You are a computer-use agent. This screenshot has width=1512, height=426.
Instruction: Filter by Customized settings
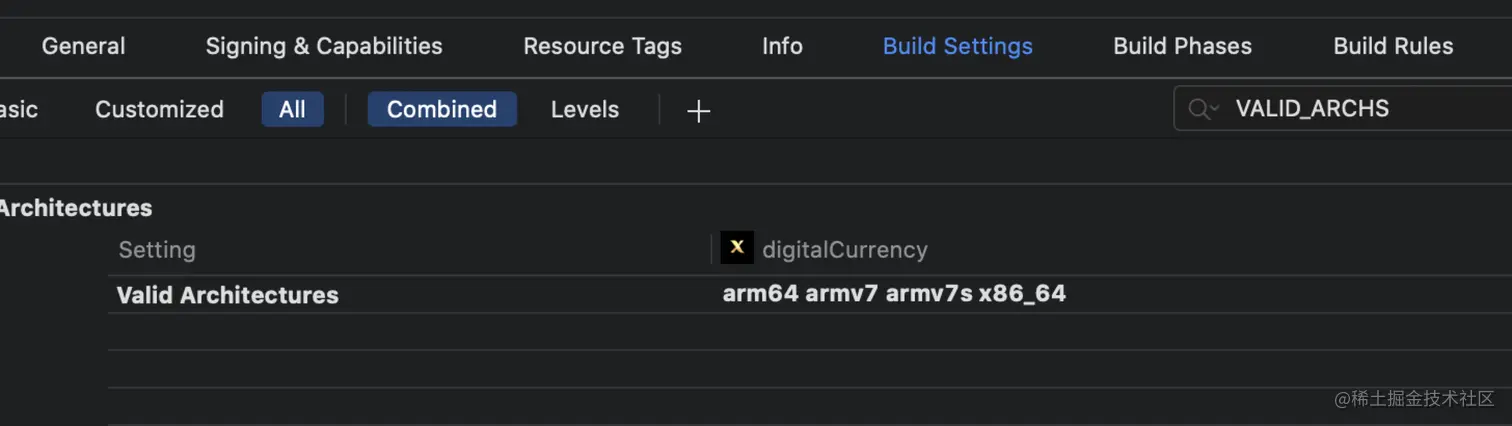point(159,109)
